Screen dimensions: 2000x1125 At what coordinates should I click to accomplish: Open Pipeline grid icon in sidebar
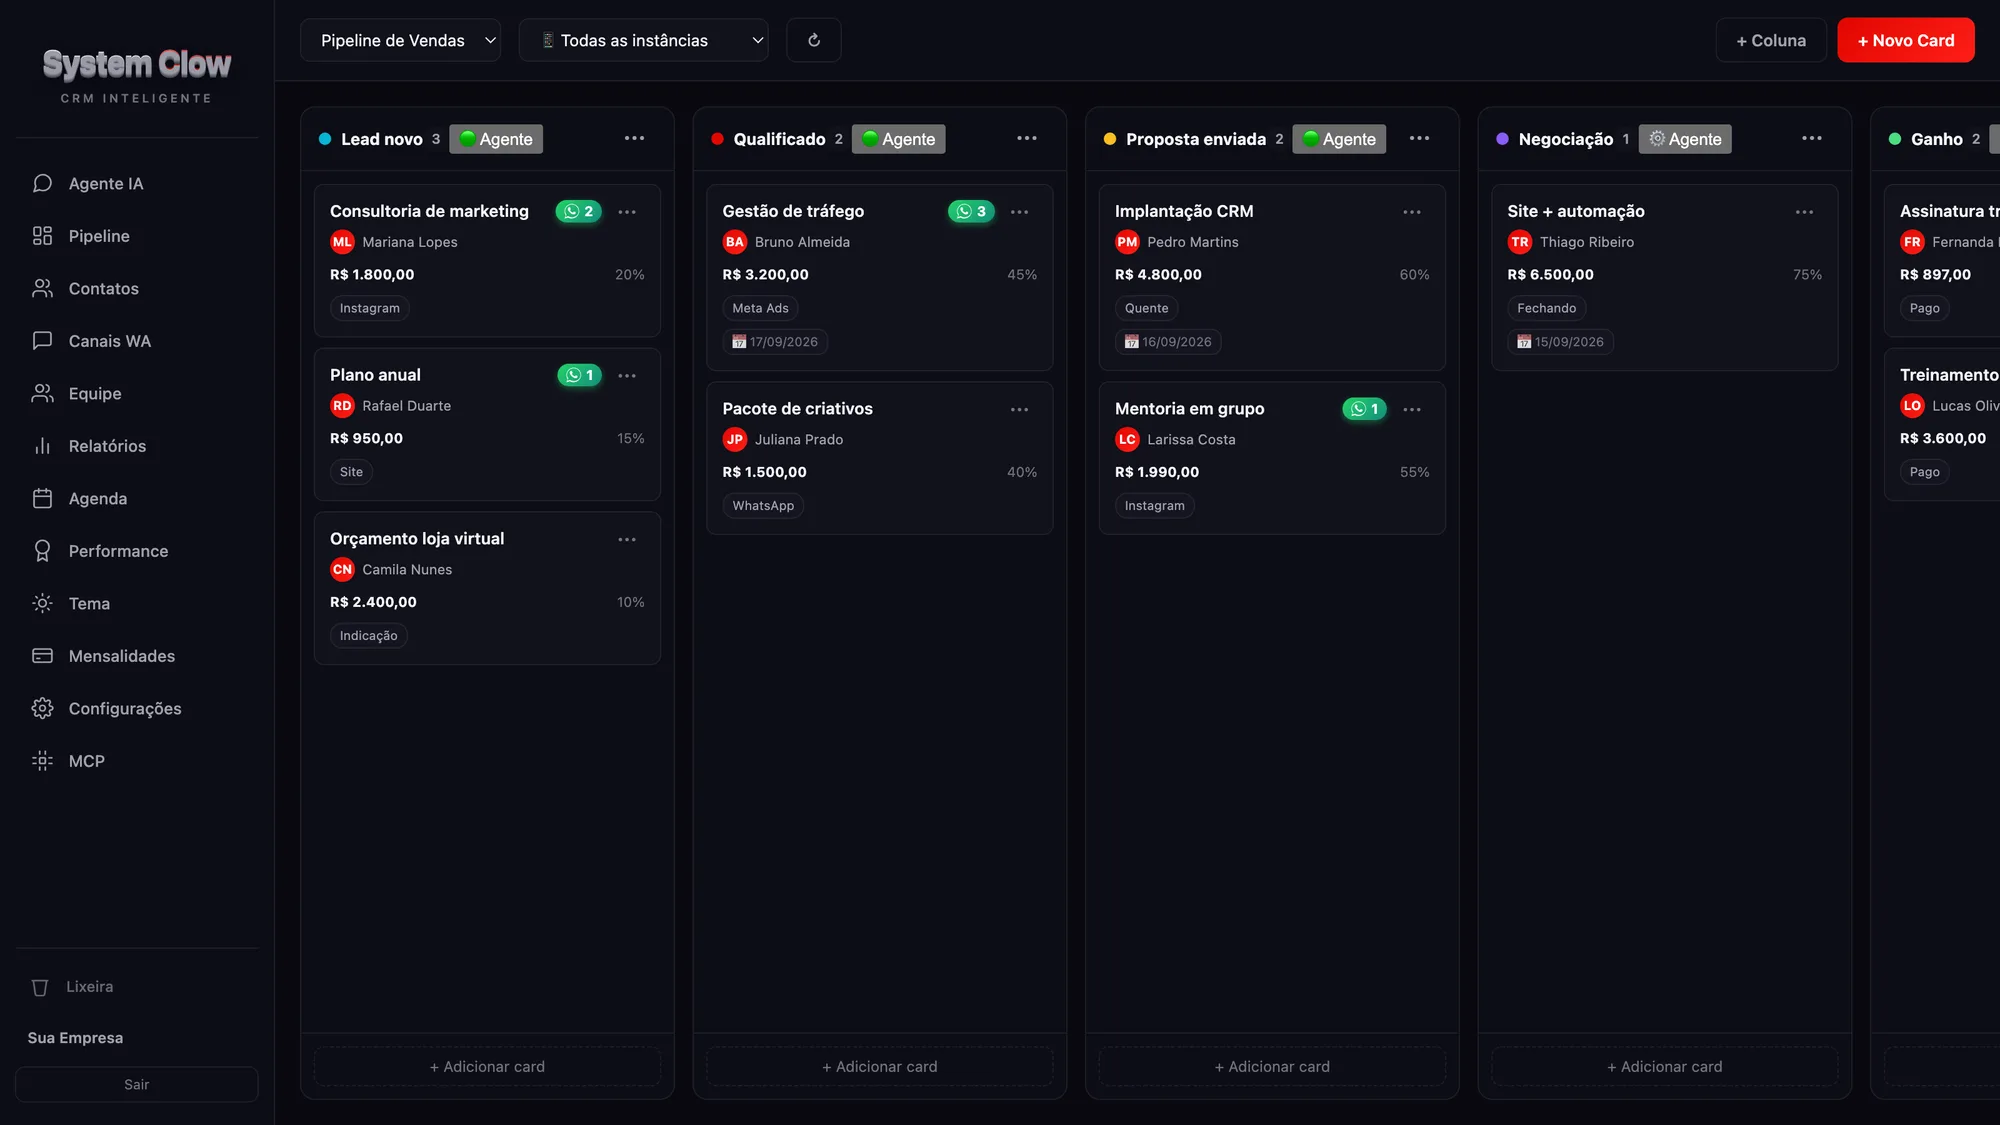point(42,236)
